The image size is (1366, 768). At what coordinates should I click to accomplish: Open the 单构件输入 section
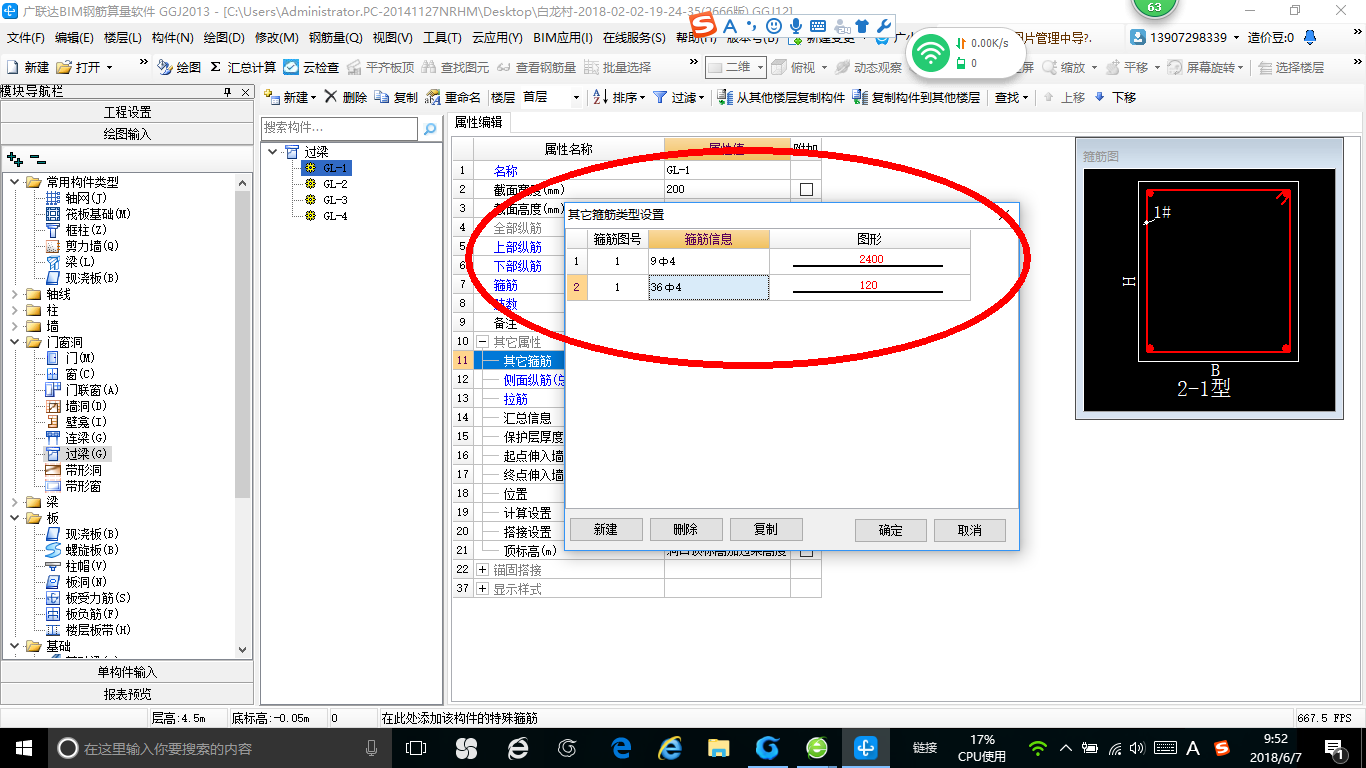tap(127, 672)
